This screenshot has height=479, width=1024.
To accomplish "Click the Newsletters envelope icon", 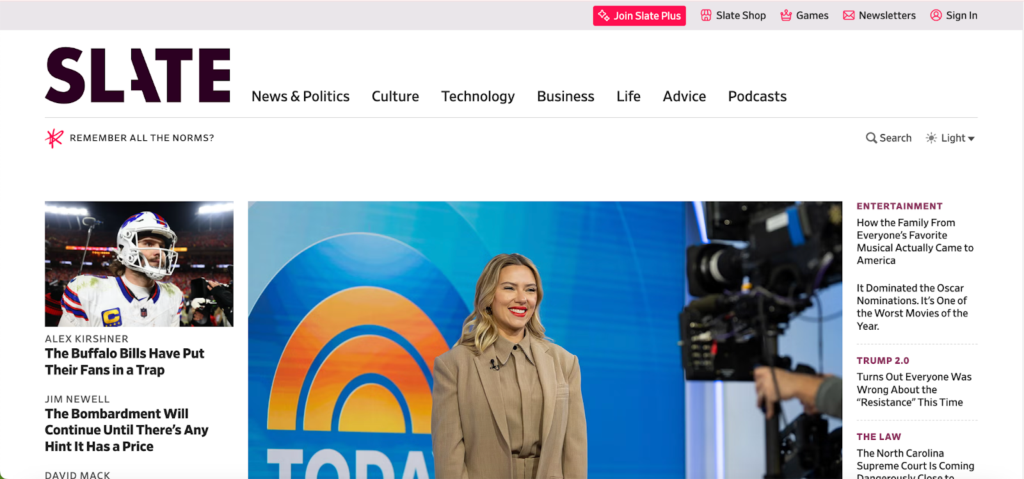I will [x=848, y=15].
